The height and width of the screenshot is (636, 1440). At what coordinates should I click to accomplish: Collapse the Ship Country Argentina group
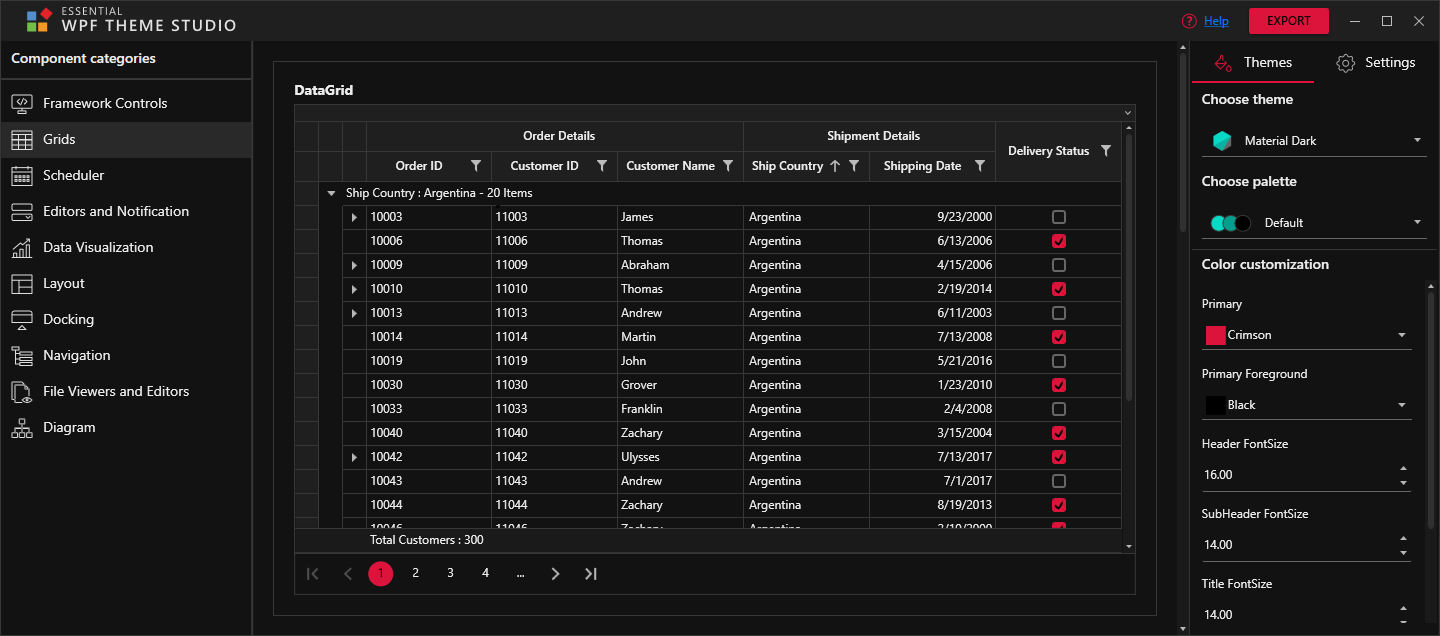[331, 193]
